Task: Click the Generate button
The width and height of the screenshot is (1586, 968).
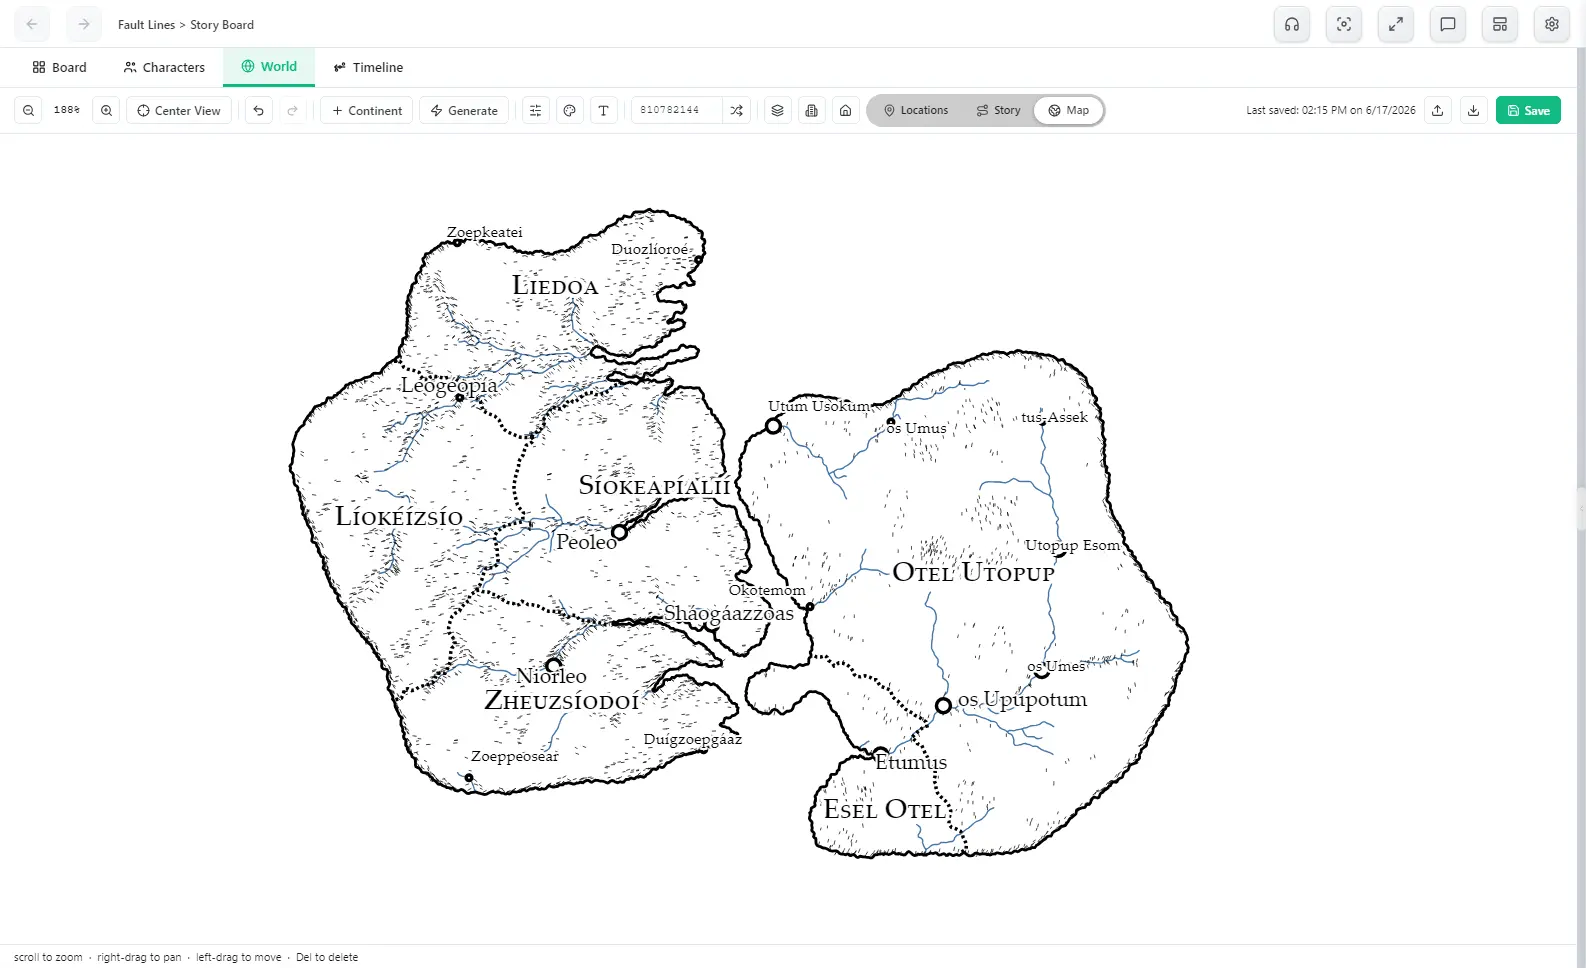Action: pyautogui.click(x=464, y=111)
